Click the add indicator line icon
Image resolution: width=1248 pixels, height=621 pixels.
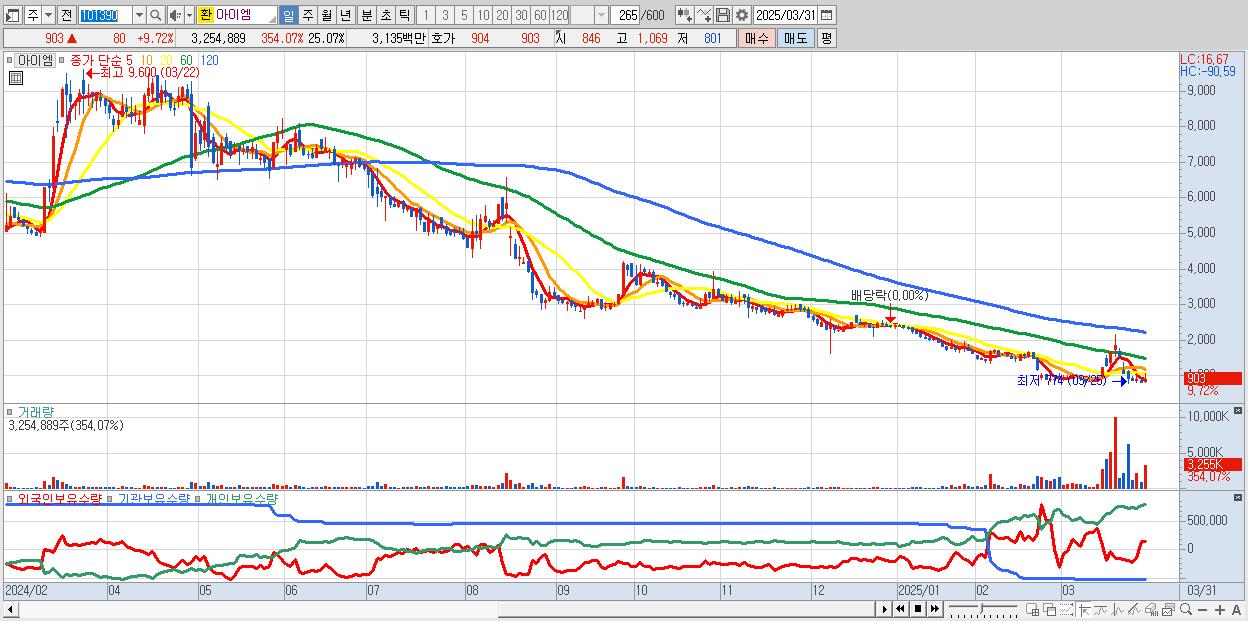point(704,15)
